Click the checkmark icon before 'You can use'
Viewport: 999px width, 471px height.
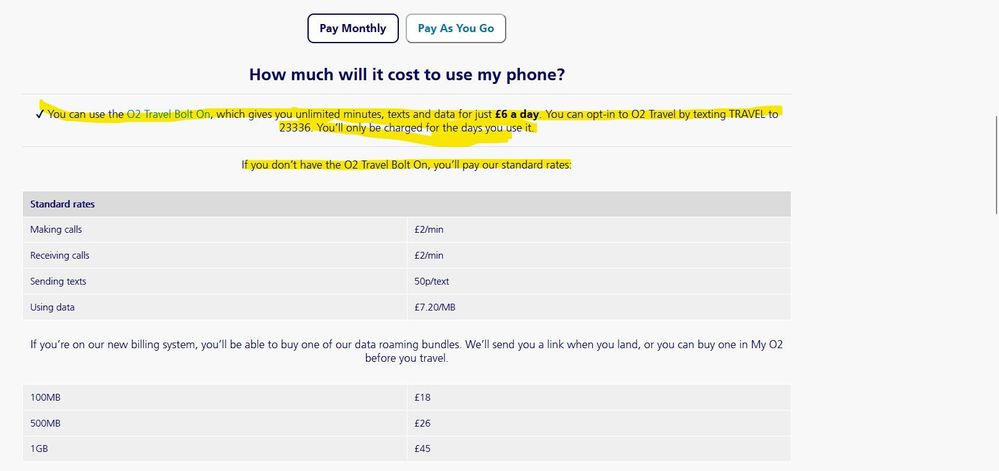(x=38, y=115)
